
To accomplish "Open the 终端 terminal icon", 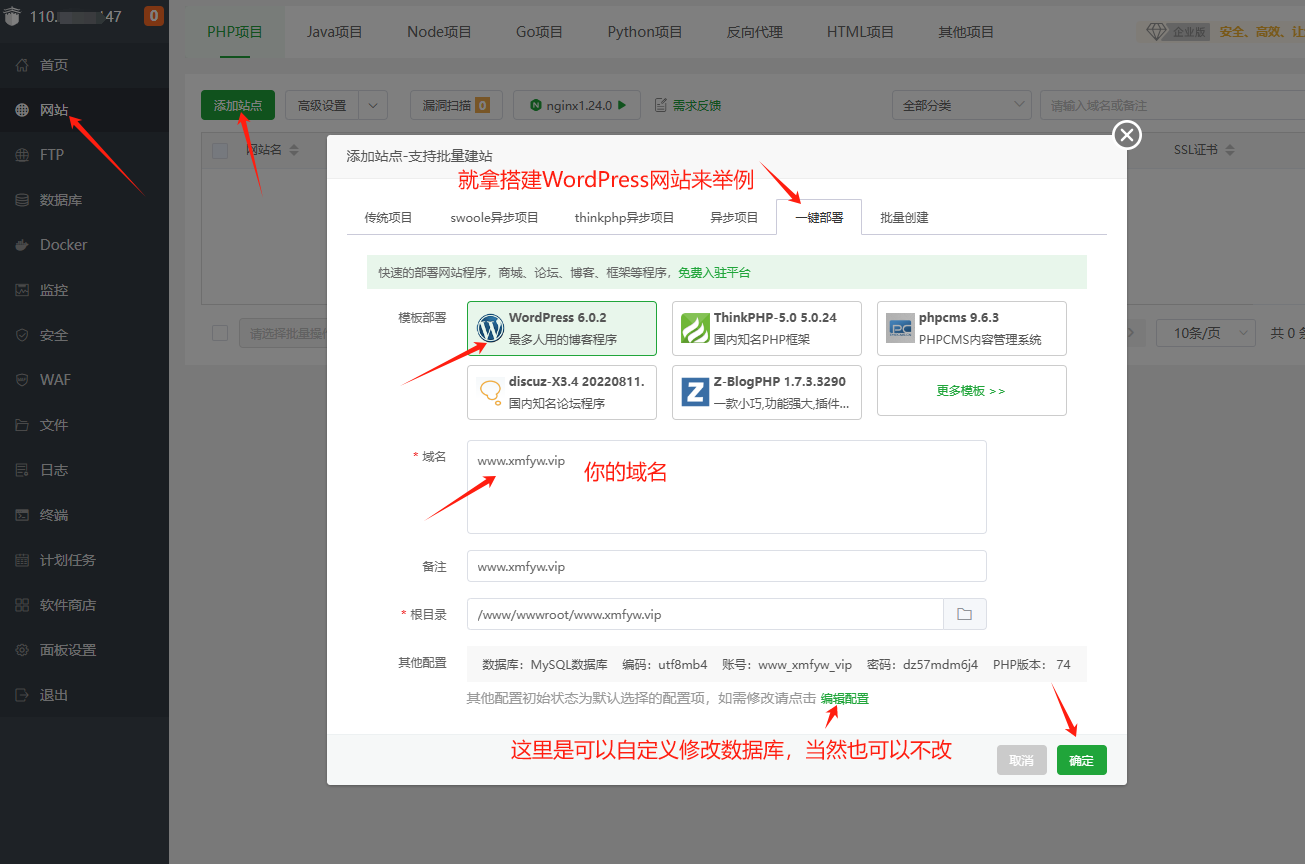I will [x=22, y=515].
